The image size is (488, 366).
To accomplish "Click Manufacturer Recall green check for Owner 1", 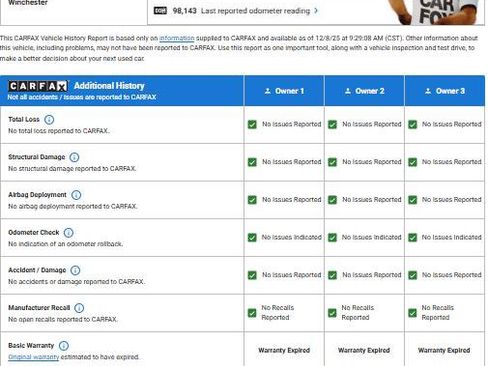I will click(252, 313).
